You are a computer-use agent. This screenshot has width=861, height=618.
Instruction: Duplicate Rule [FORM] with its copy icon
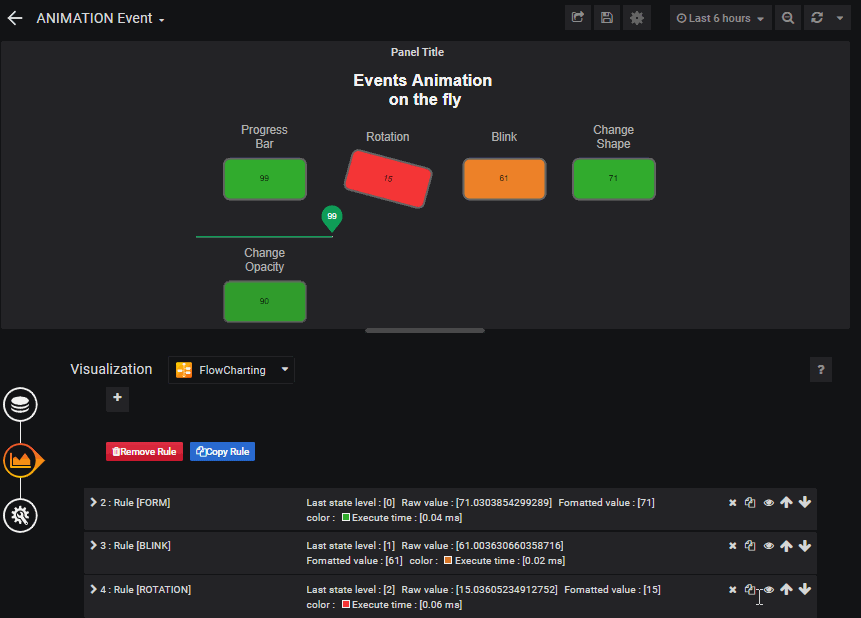coord(750,502)
